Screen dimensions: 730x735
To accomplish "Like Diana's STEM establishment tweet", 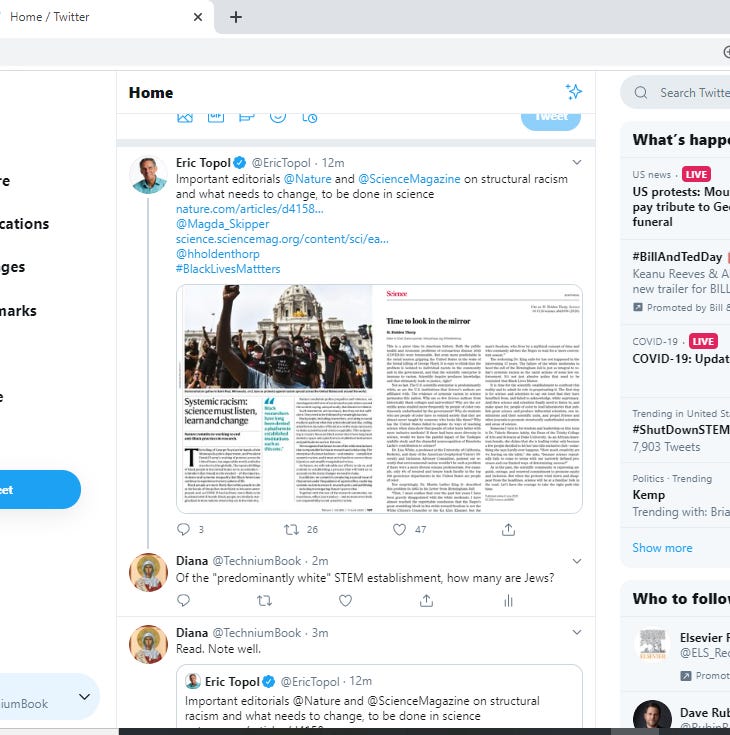I will 346,600.
